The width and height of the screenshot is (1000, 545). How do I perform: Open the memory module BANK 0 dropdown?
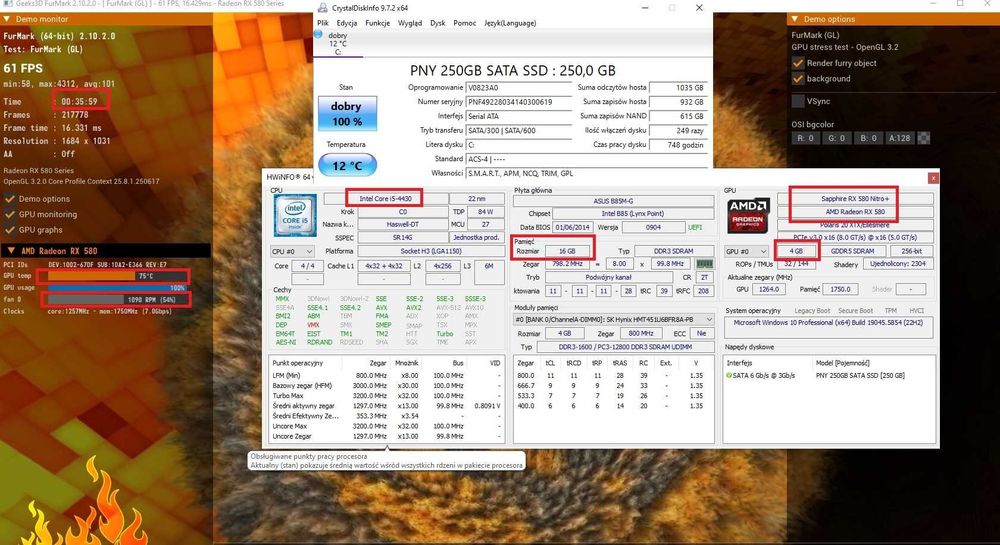(x=614, y=319)
